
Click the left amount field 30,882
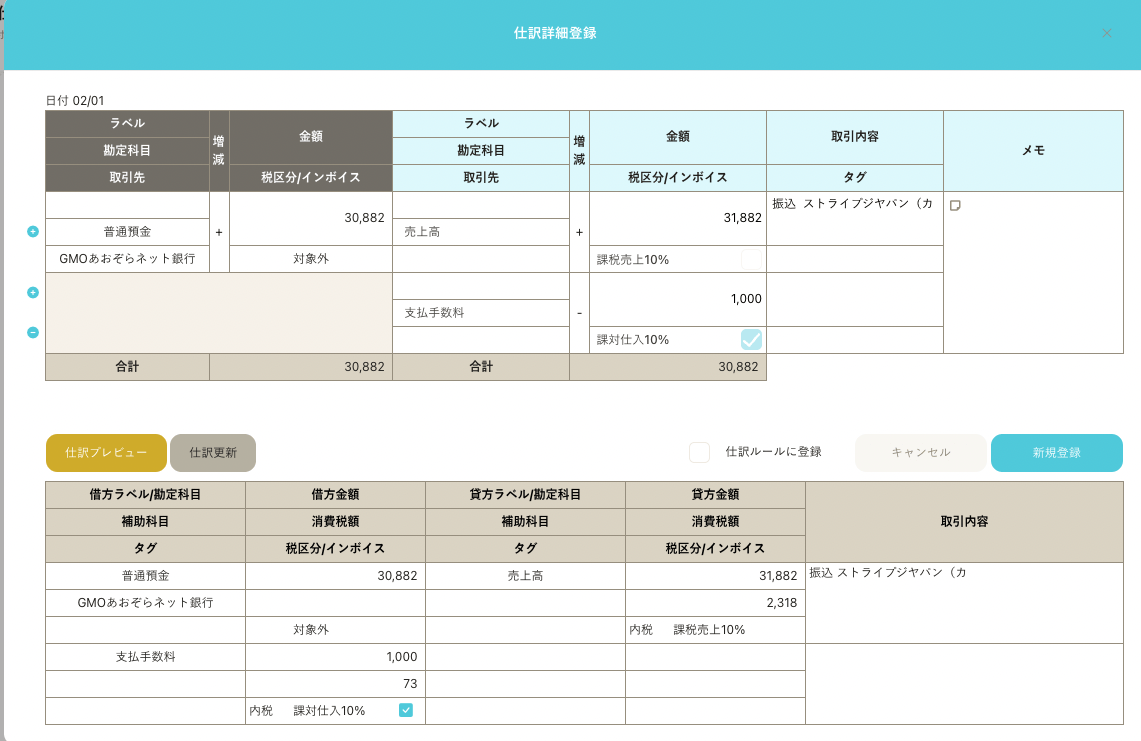311,218
